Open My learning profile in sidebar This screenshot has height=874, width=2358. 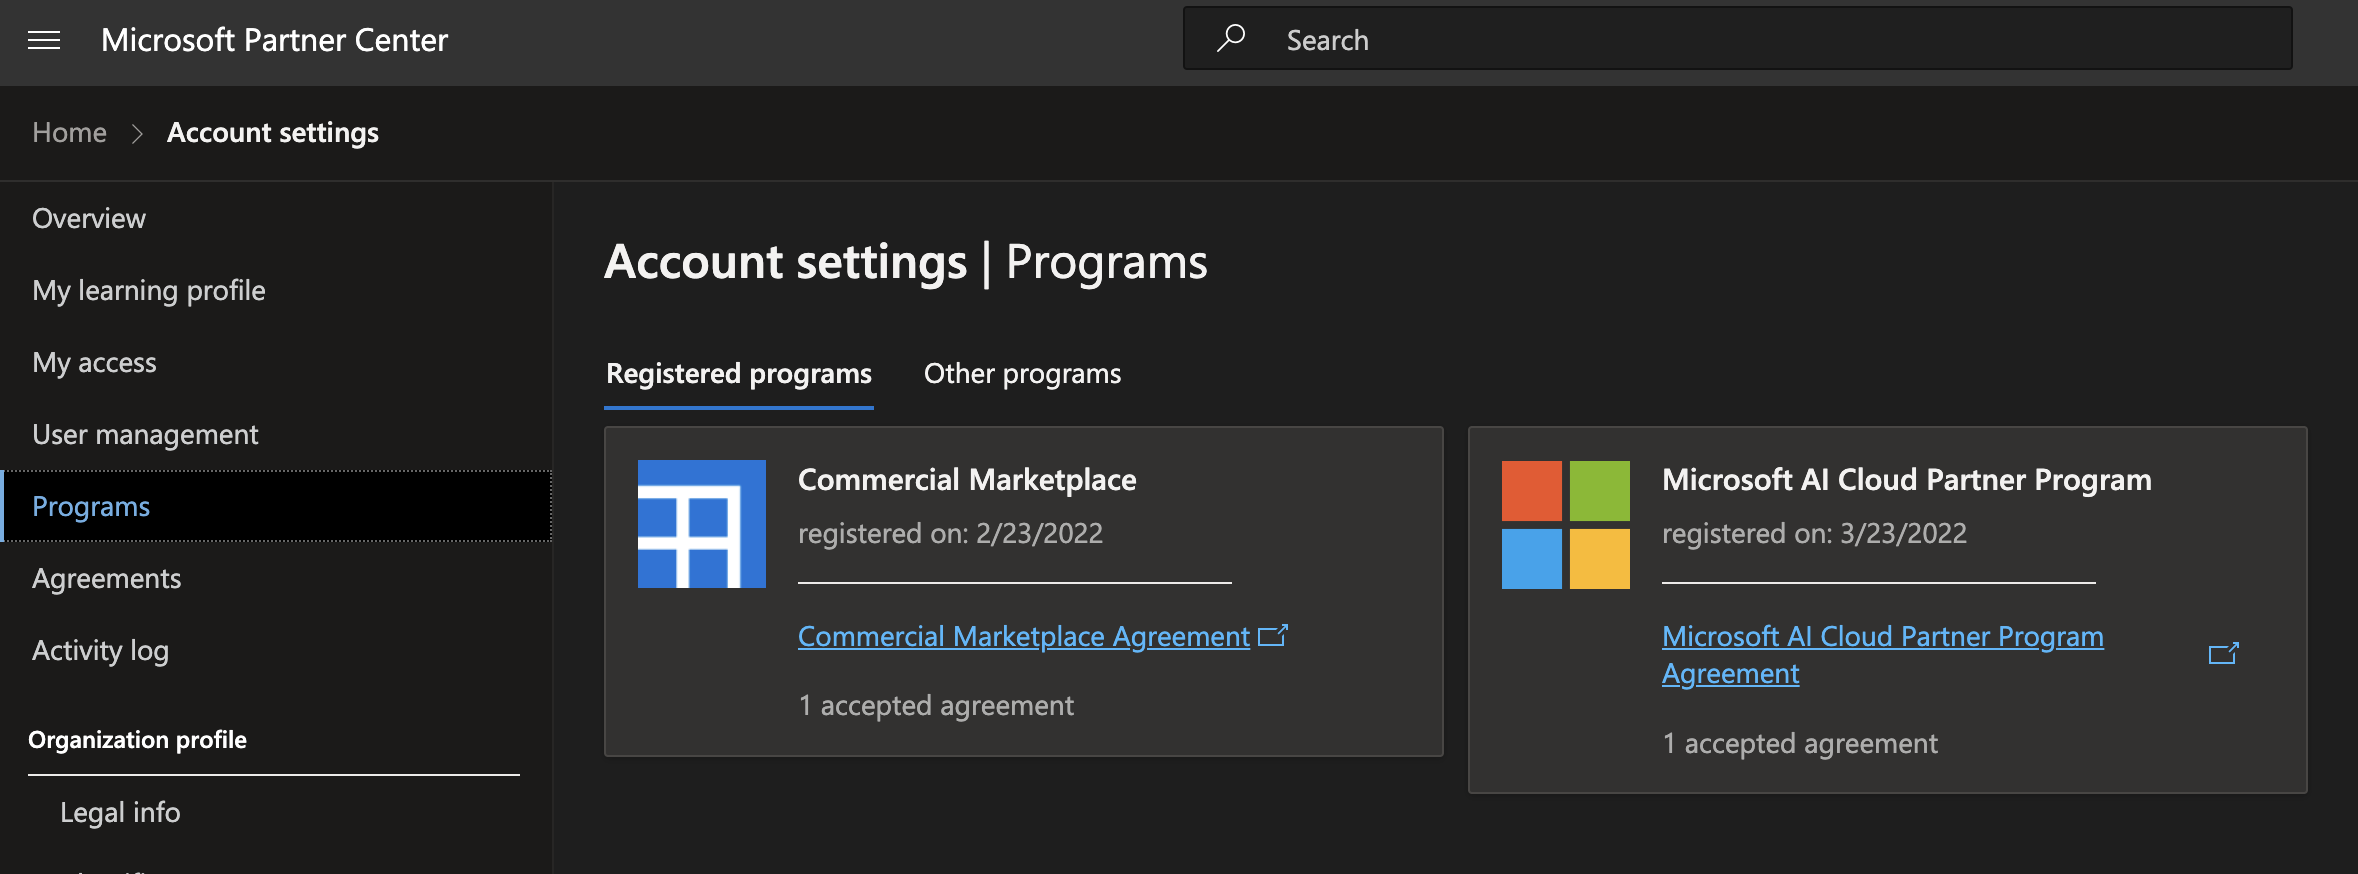(149, 291)
